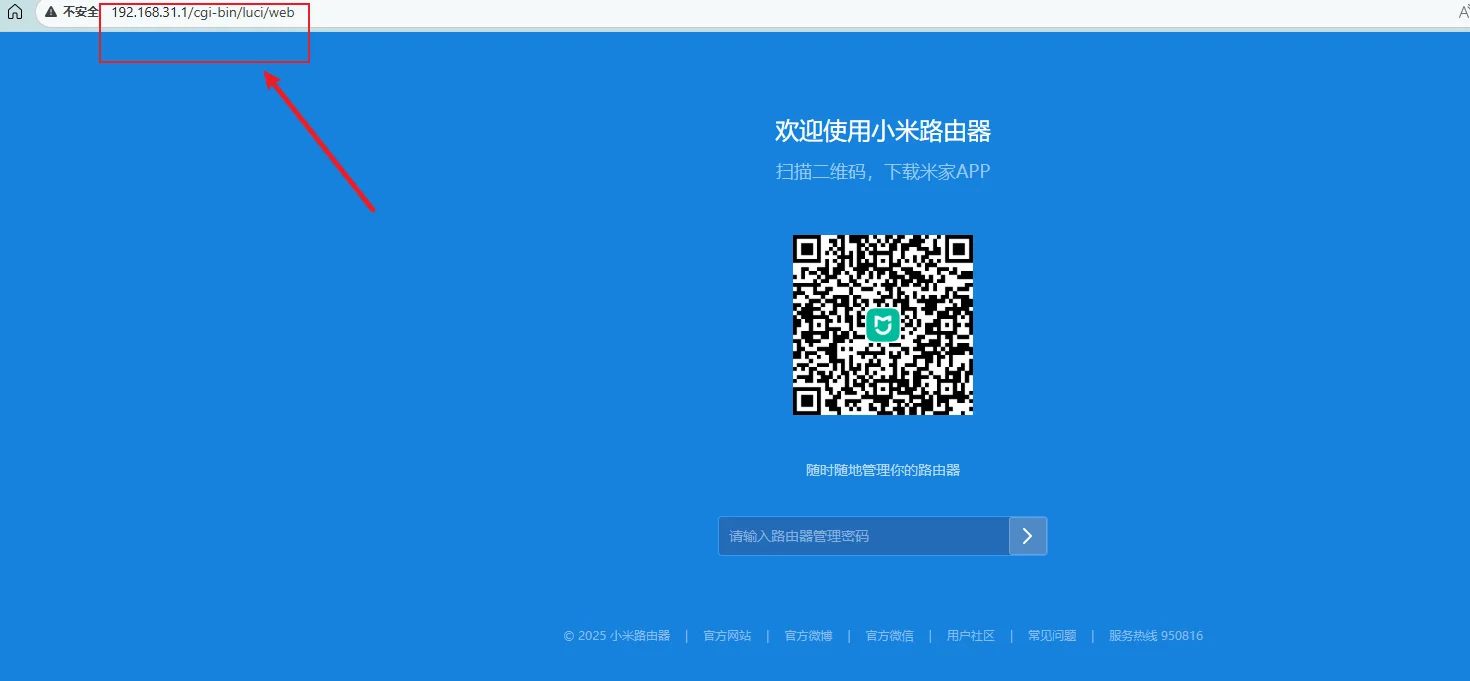1470x681 pixels.
Task: Click the browser Home icon
Action: click(x=14, y=13)
